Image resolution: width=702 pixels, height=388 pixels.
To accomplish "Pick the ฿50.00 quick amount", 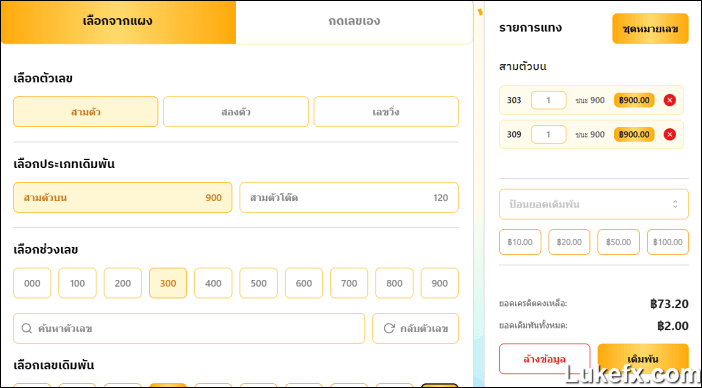I will click(x=618, y=242).
